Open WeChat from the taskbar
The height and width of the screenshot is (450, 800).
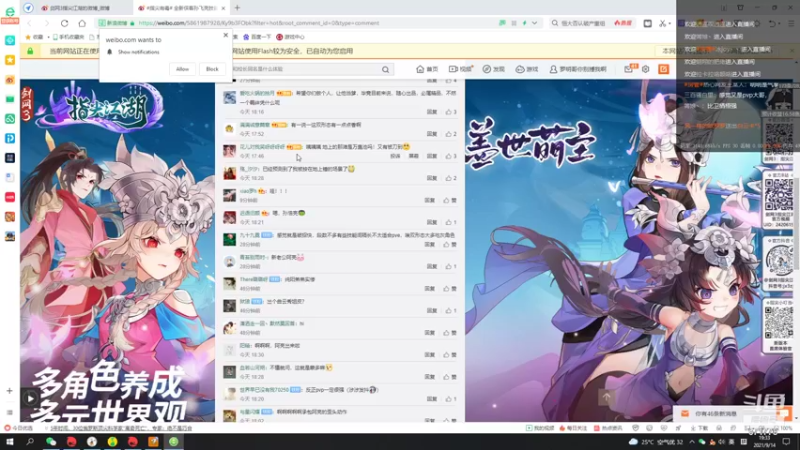point(51,441)
